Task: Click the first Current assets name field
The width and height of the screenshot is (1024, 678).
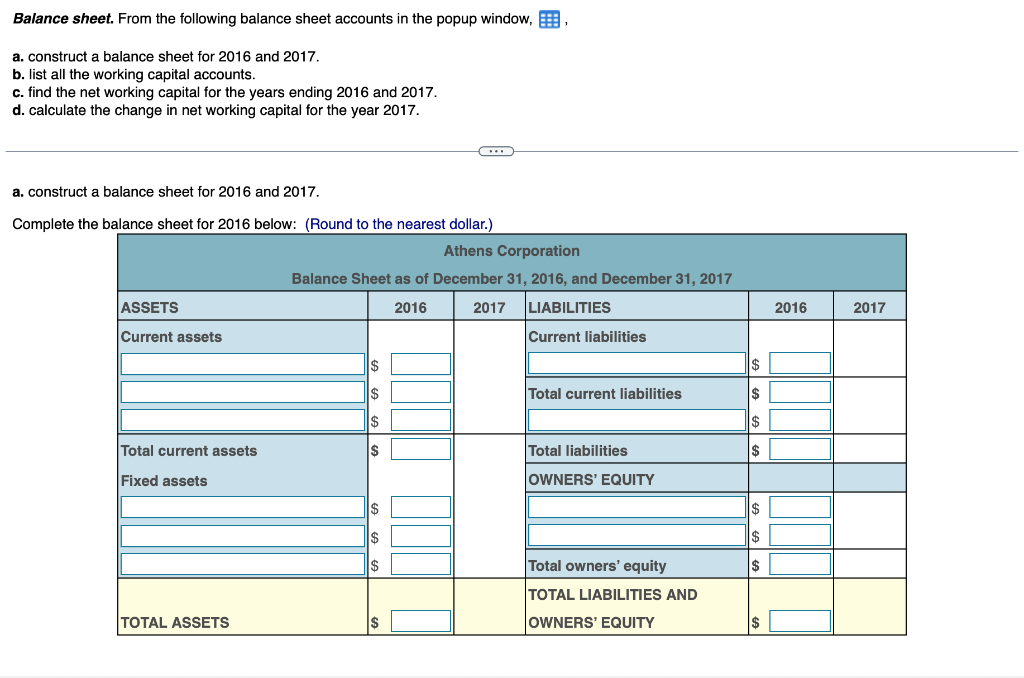Action: click(240, 363)
